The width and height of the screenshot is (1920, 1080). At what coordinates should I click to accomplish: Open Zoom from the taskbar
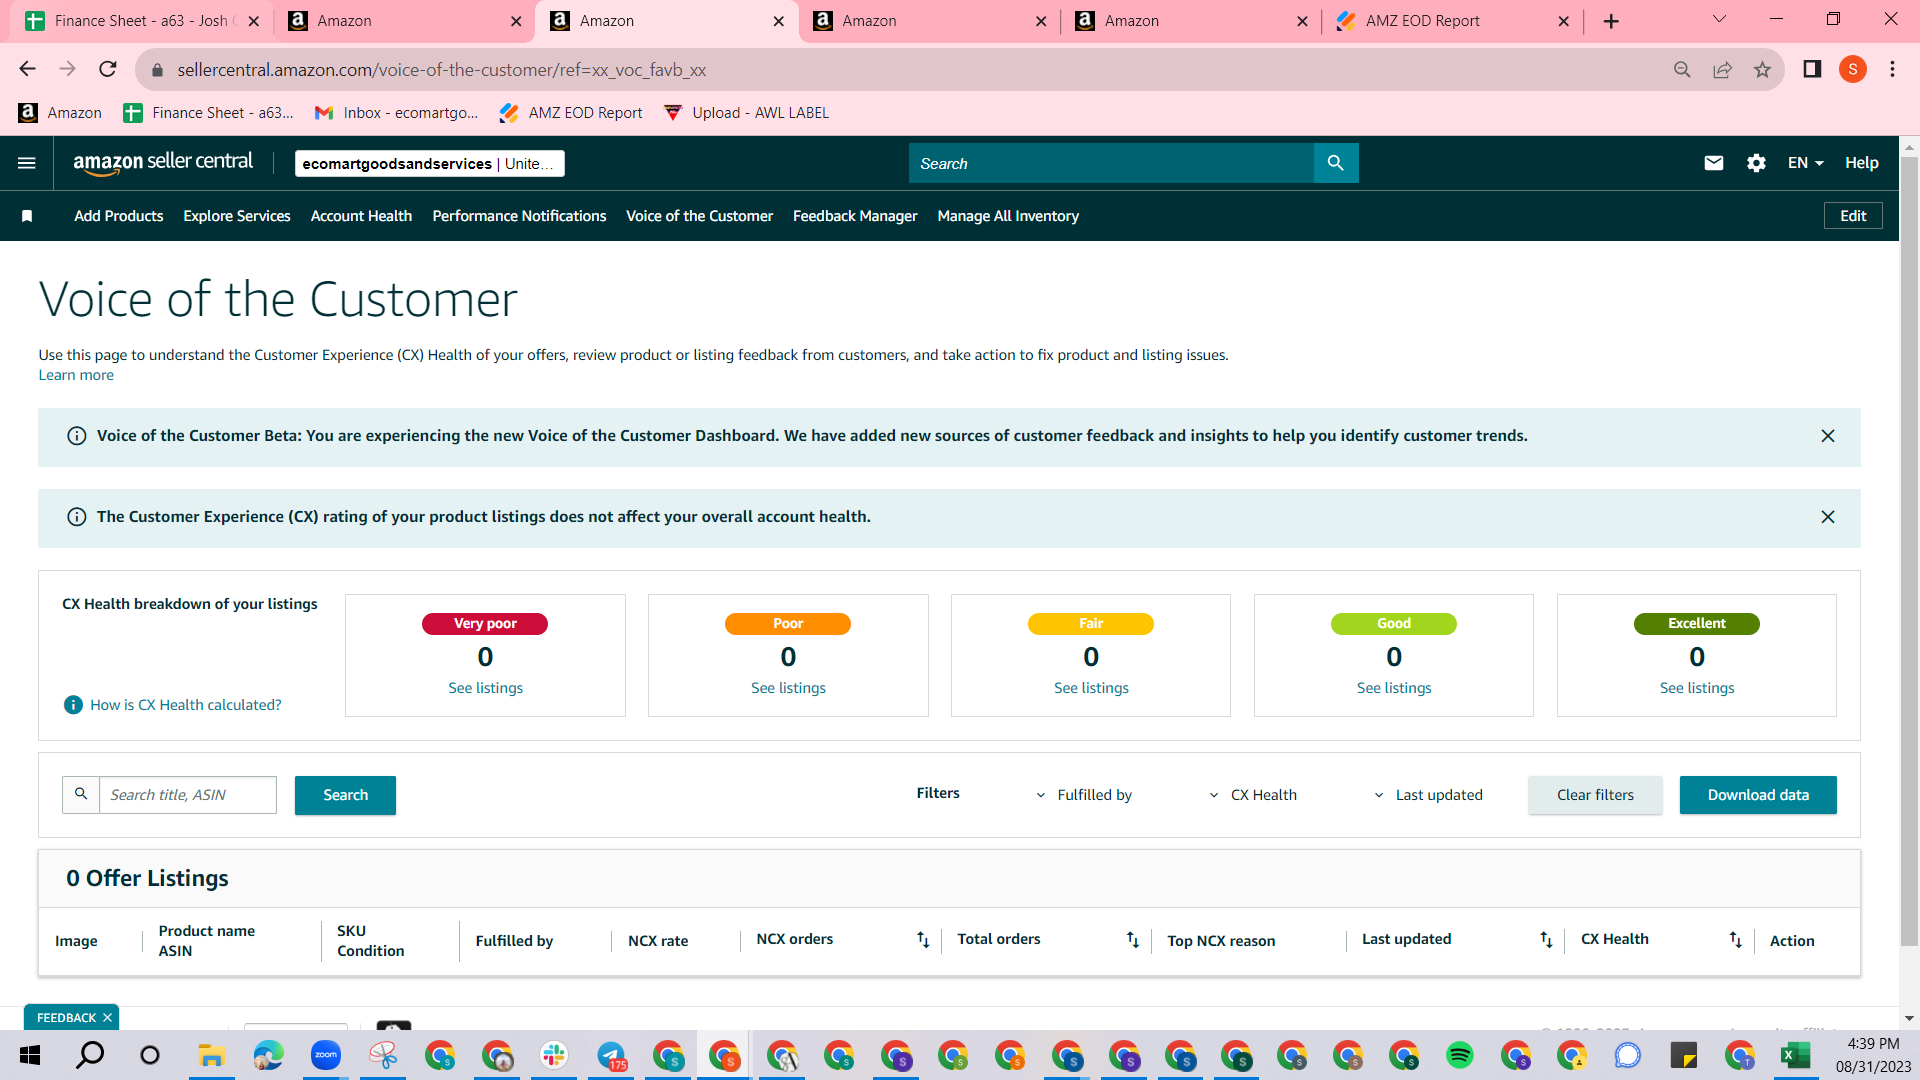pyautogui.click(x=326, y=1055)
